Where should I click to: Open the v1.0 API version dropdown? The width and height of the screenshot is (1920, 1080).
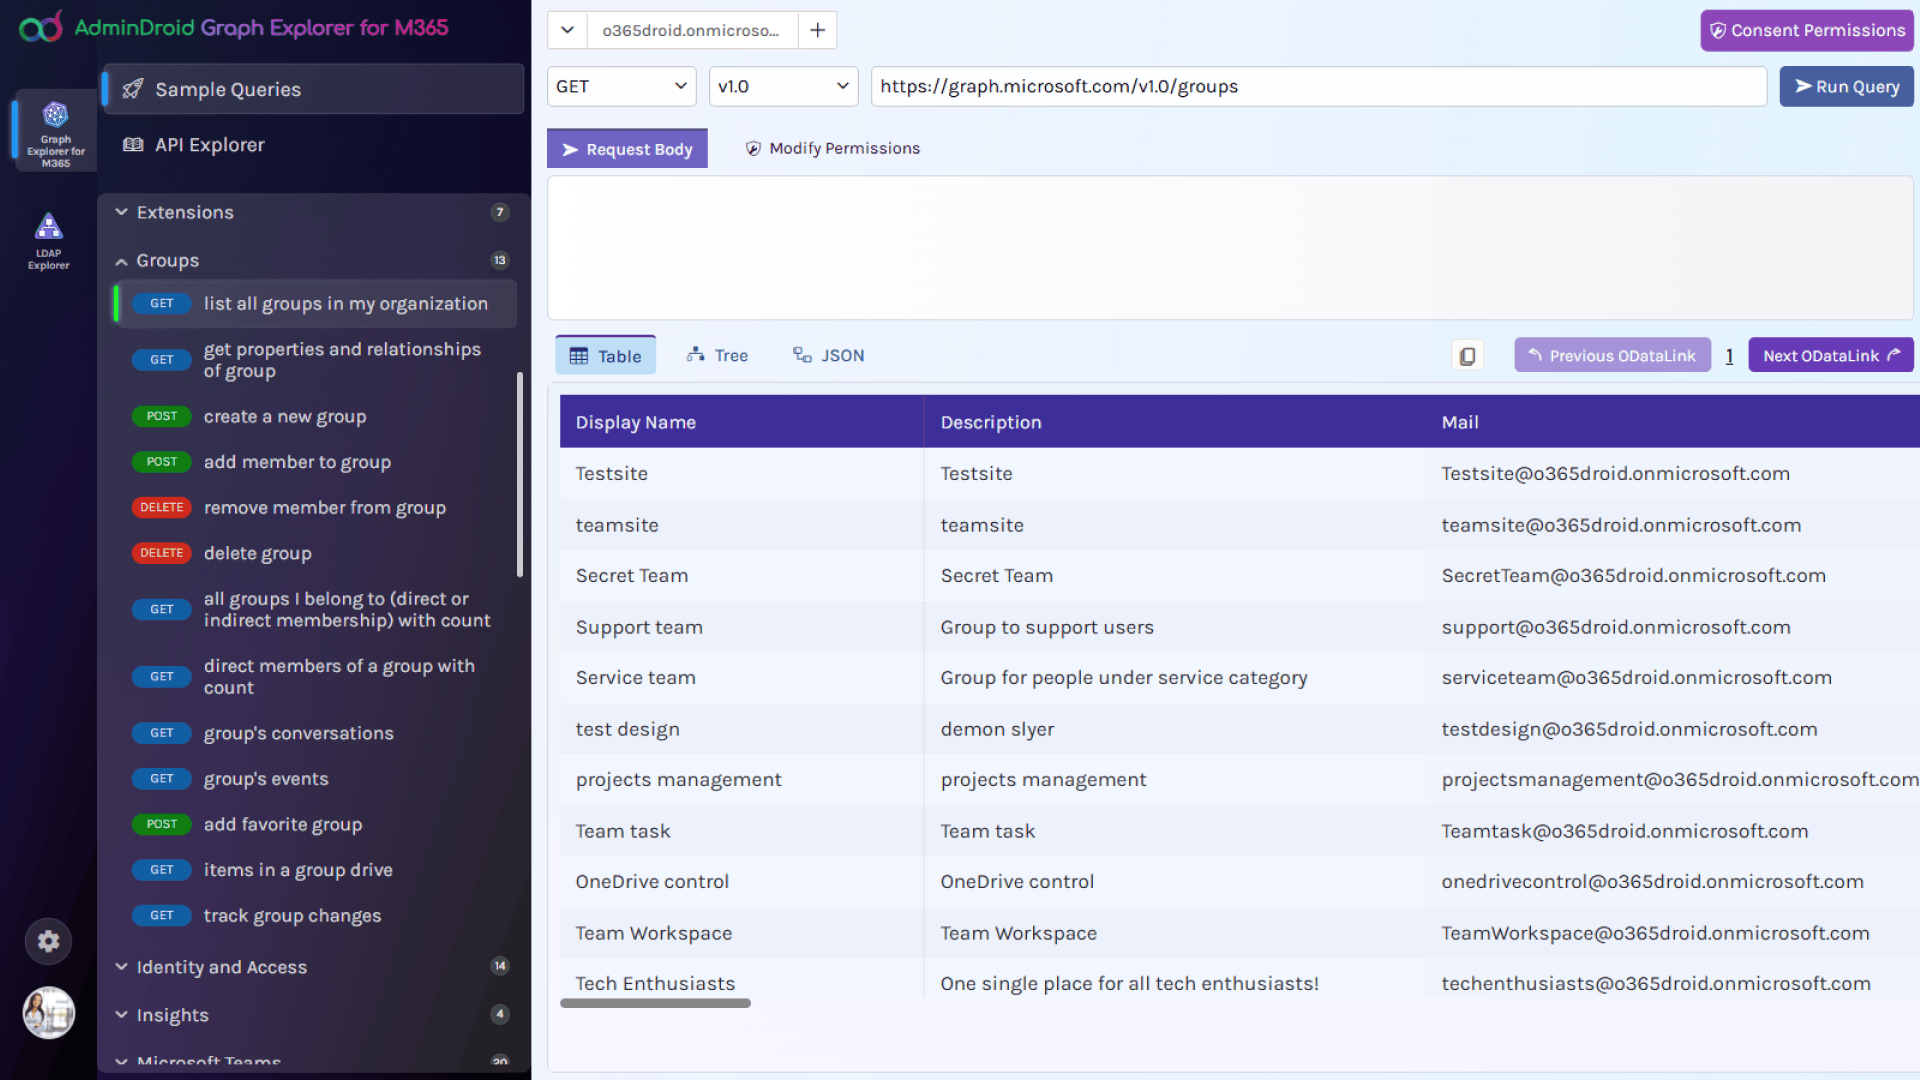tap(782, 86)
